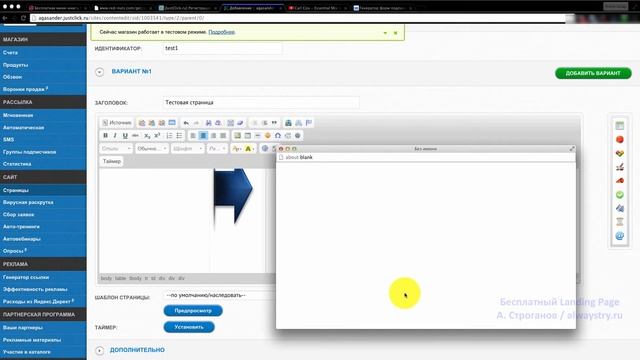Align text left
The image size is (640, 360).
pos(193,136)
